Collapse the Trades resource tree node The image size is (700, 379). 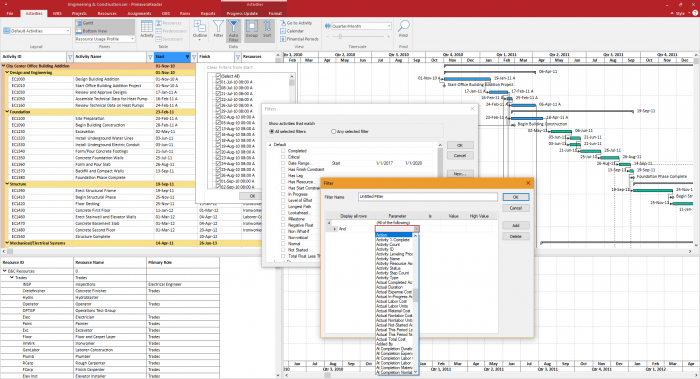12,278
